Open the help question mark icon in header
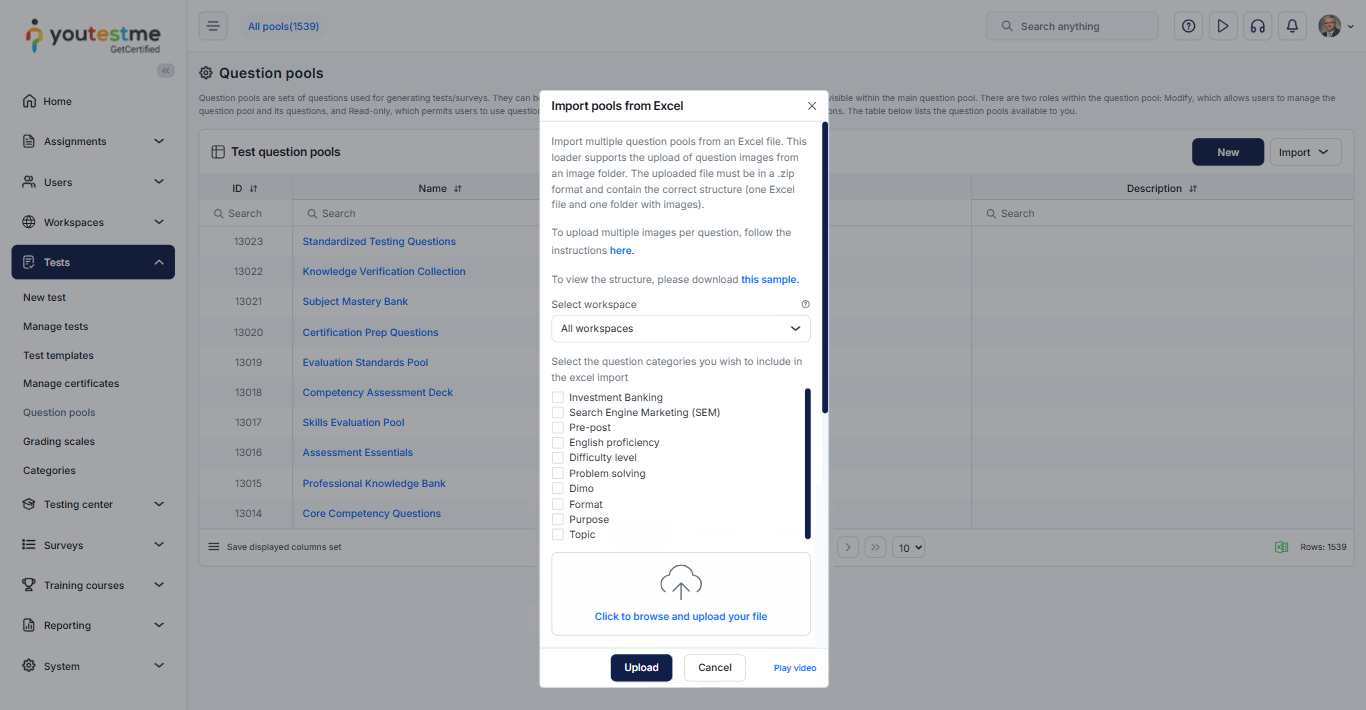Screen dimensions: 1366x710 (x=1188, y=26)
